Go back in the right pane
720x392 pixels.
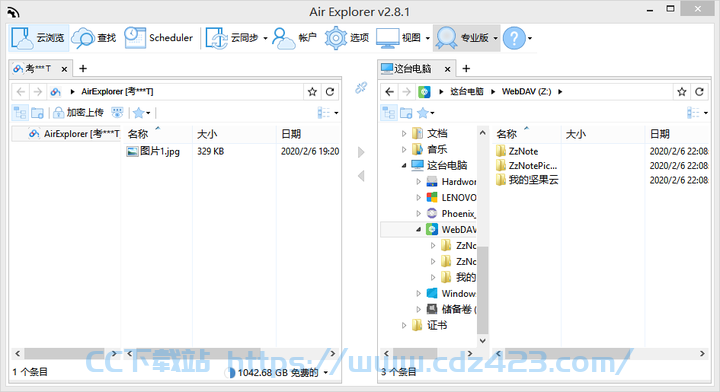click(x=390, y=92)
